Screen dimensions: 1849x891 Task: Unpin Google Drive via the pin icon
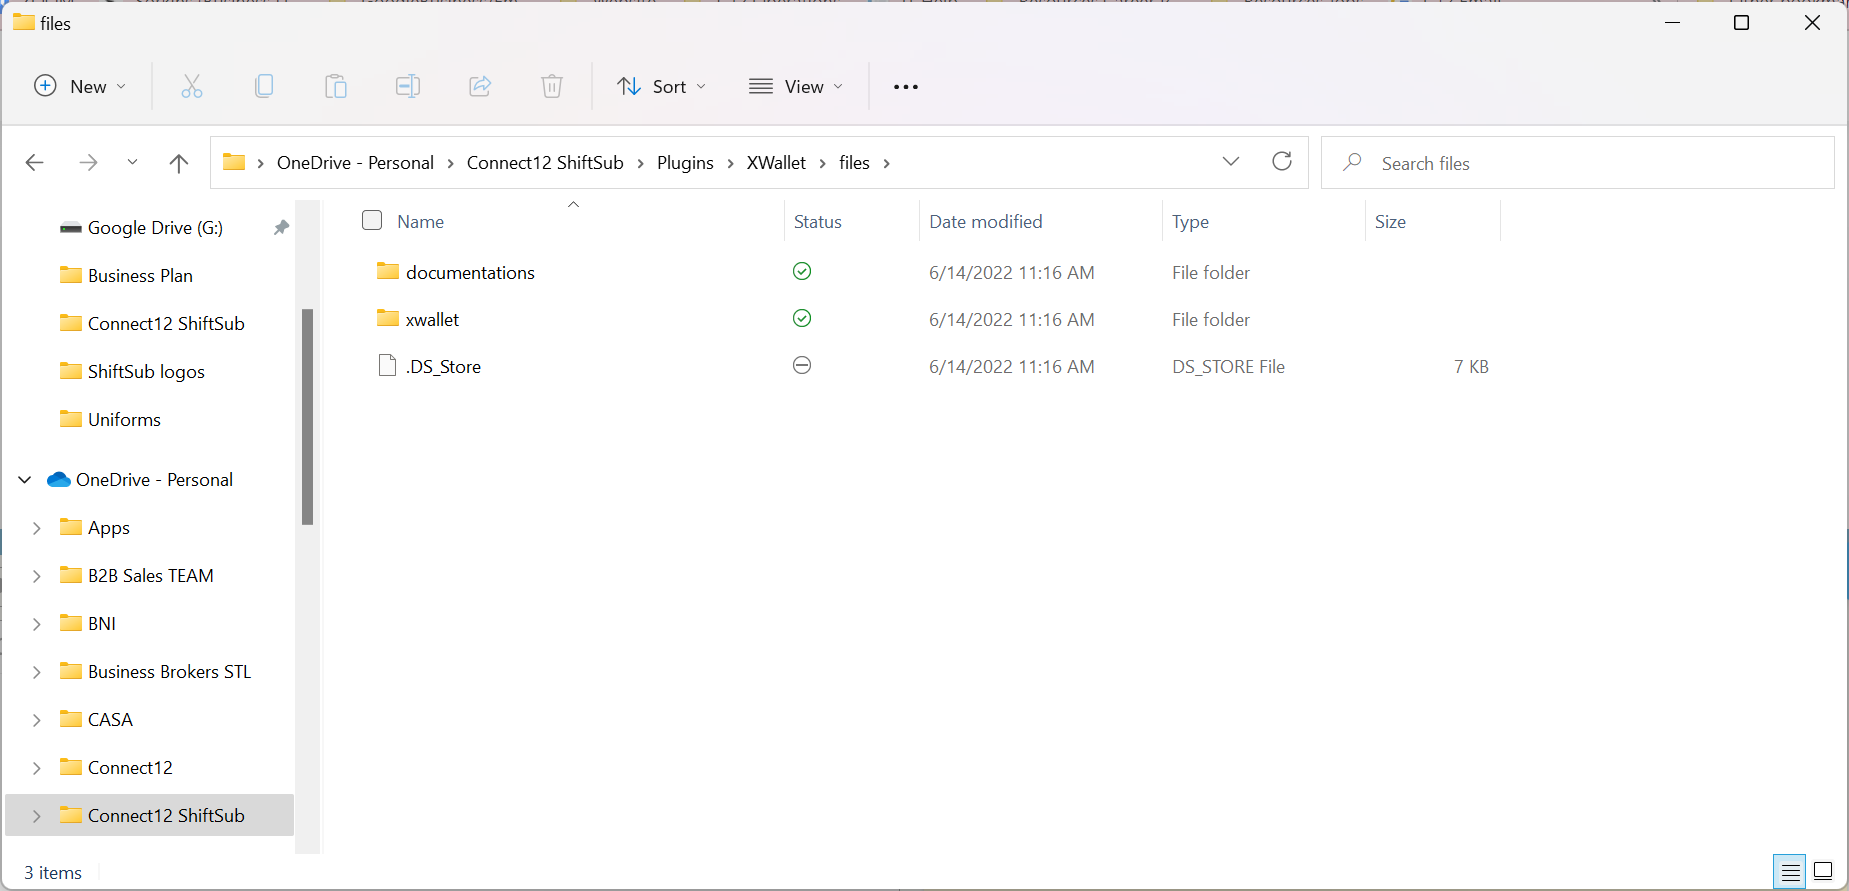281,228
